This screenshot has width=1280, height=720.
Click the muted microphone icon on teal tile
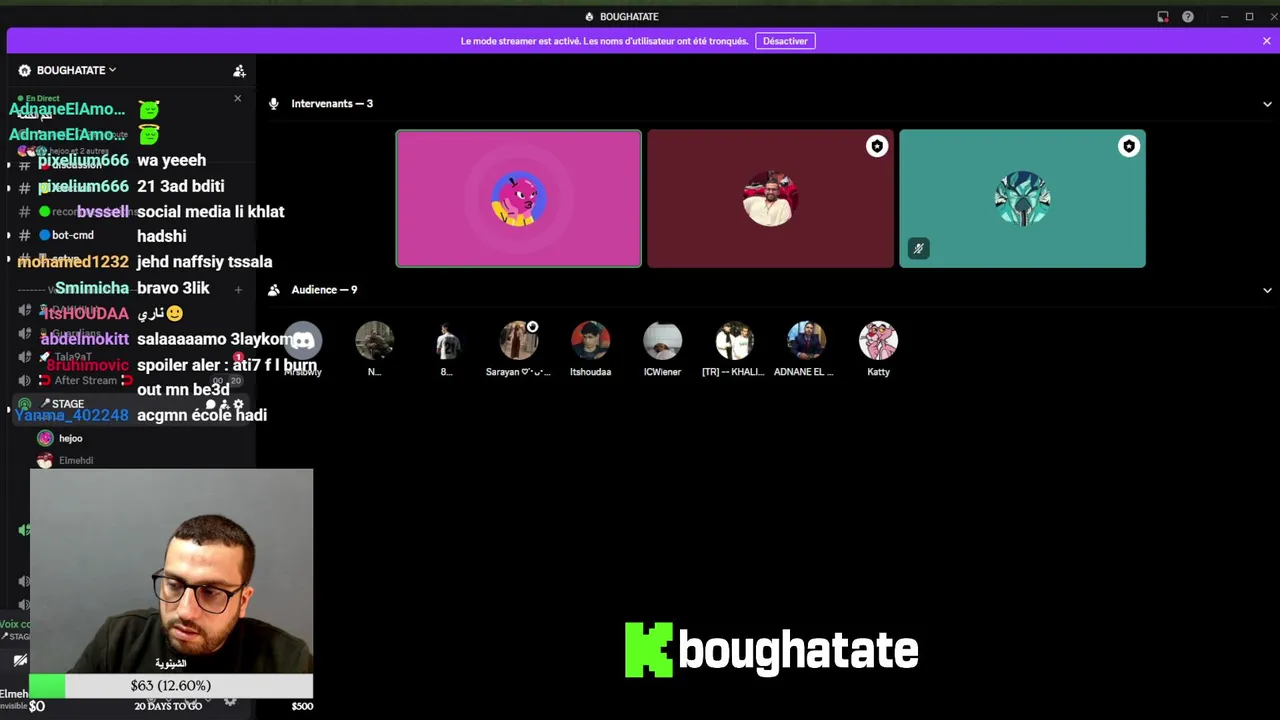tap(918, 248)
